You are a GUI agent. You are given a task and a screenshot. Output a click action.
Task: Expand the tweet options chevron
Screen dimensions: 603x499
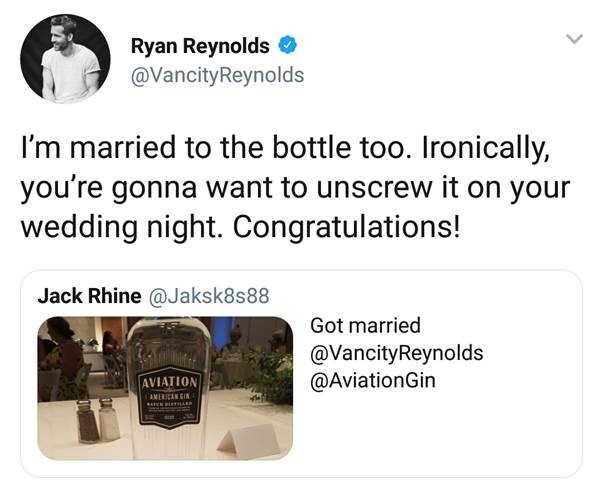575,39
